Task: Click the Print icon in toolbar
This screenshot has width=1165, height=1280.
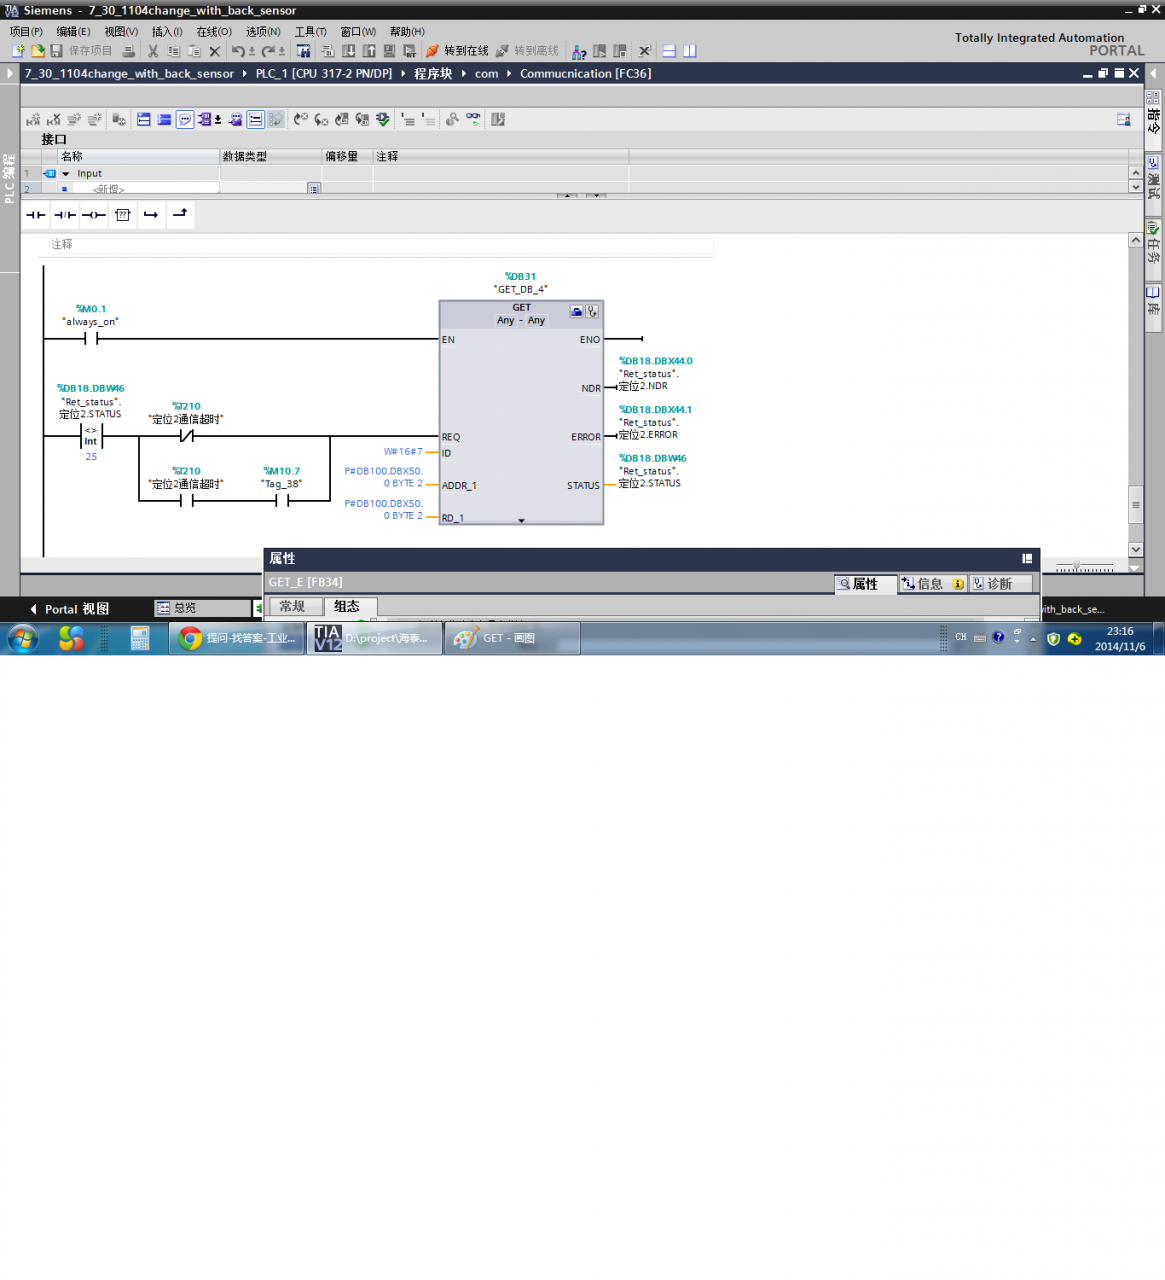Action: point(128,51)
